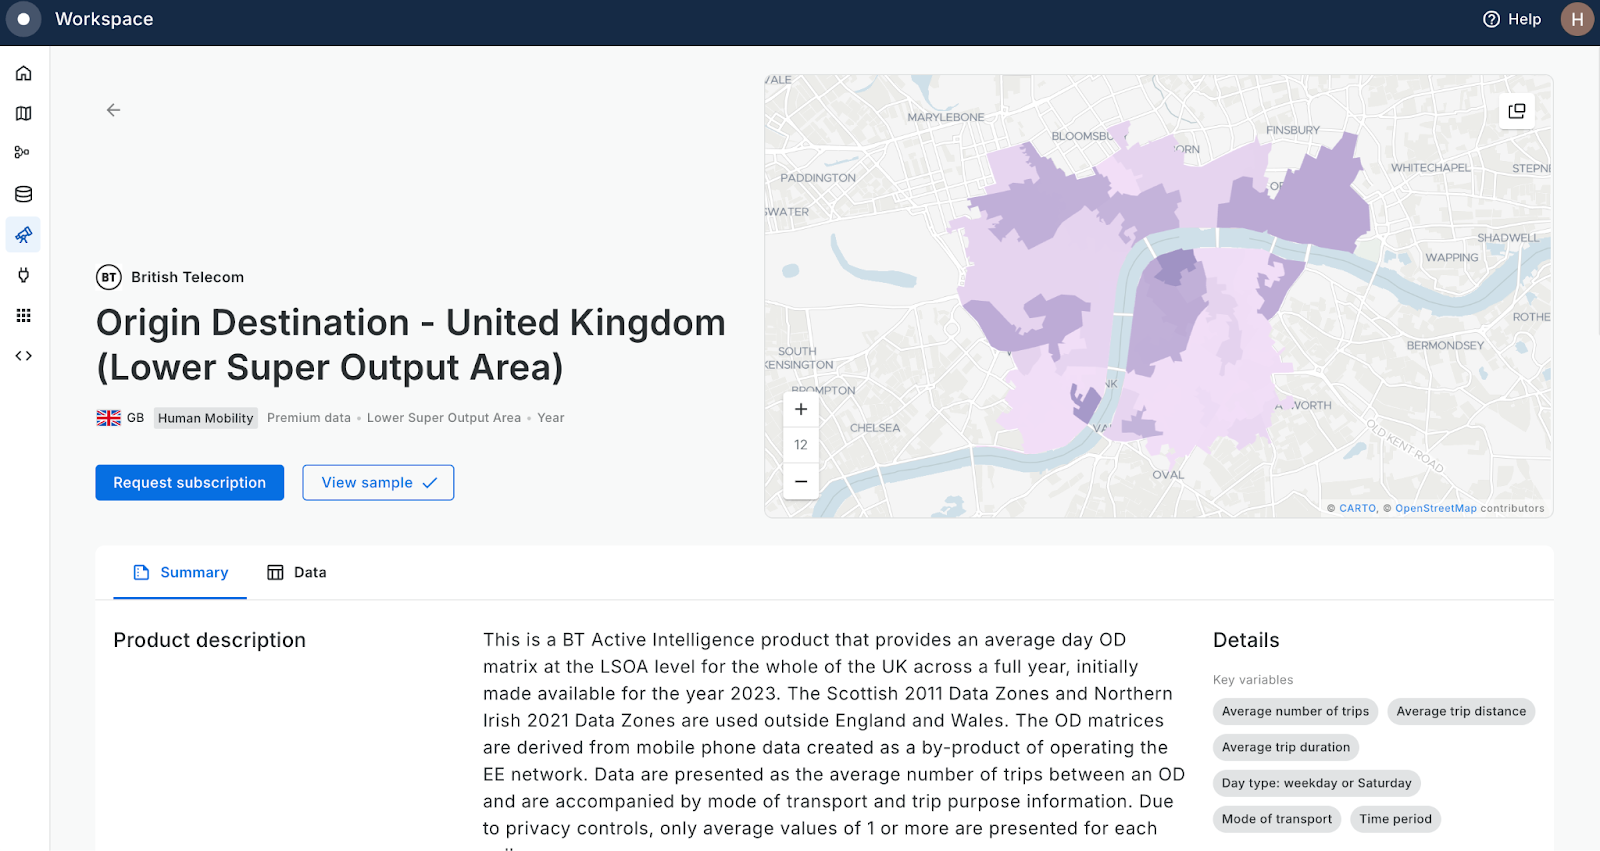Open the Workflows sidebar icon

tap(22, 153)
